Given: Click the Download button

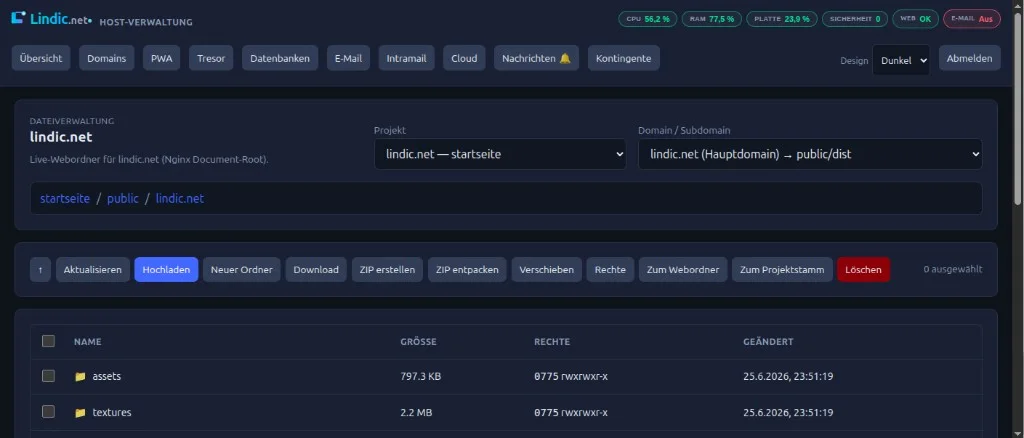Looking at the screenshot, I should [x=316, y=270].
